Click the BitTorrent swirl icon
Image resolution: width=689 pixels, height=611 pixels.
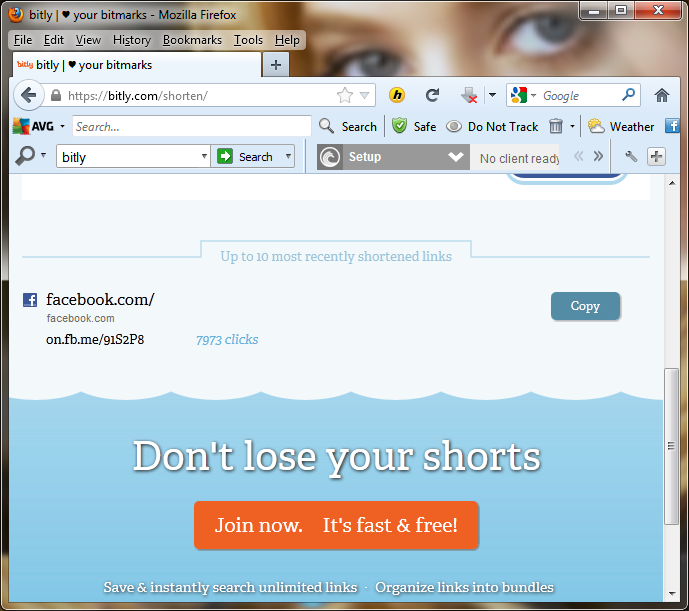point(330,157)
